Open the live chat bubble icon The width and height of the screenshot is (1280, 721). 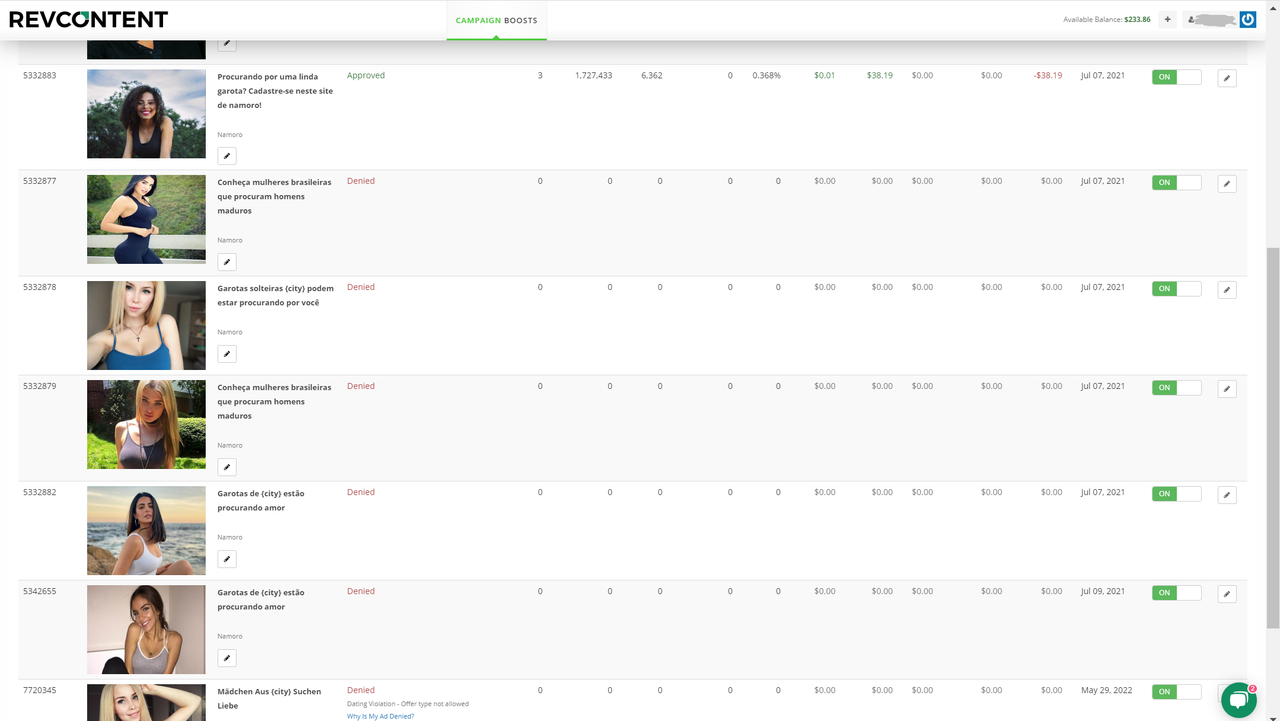1238,700
